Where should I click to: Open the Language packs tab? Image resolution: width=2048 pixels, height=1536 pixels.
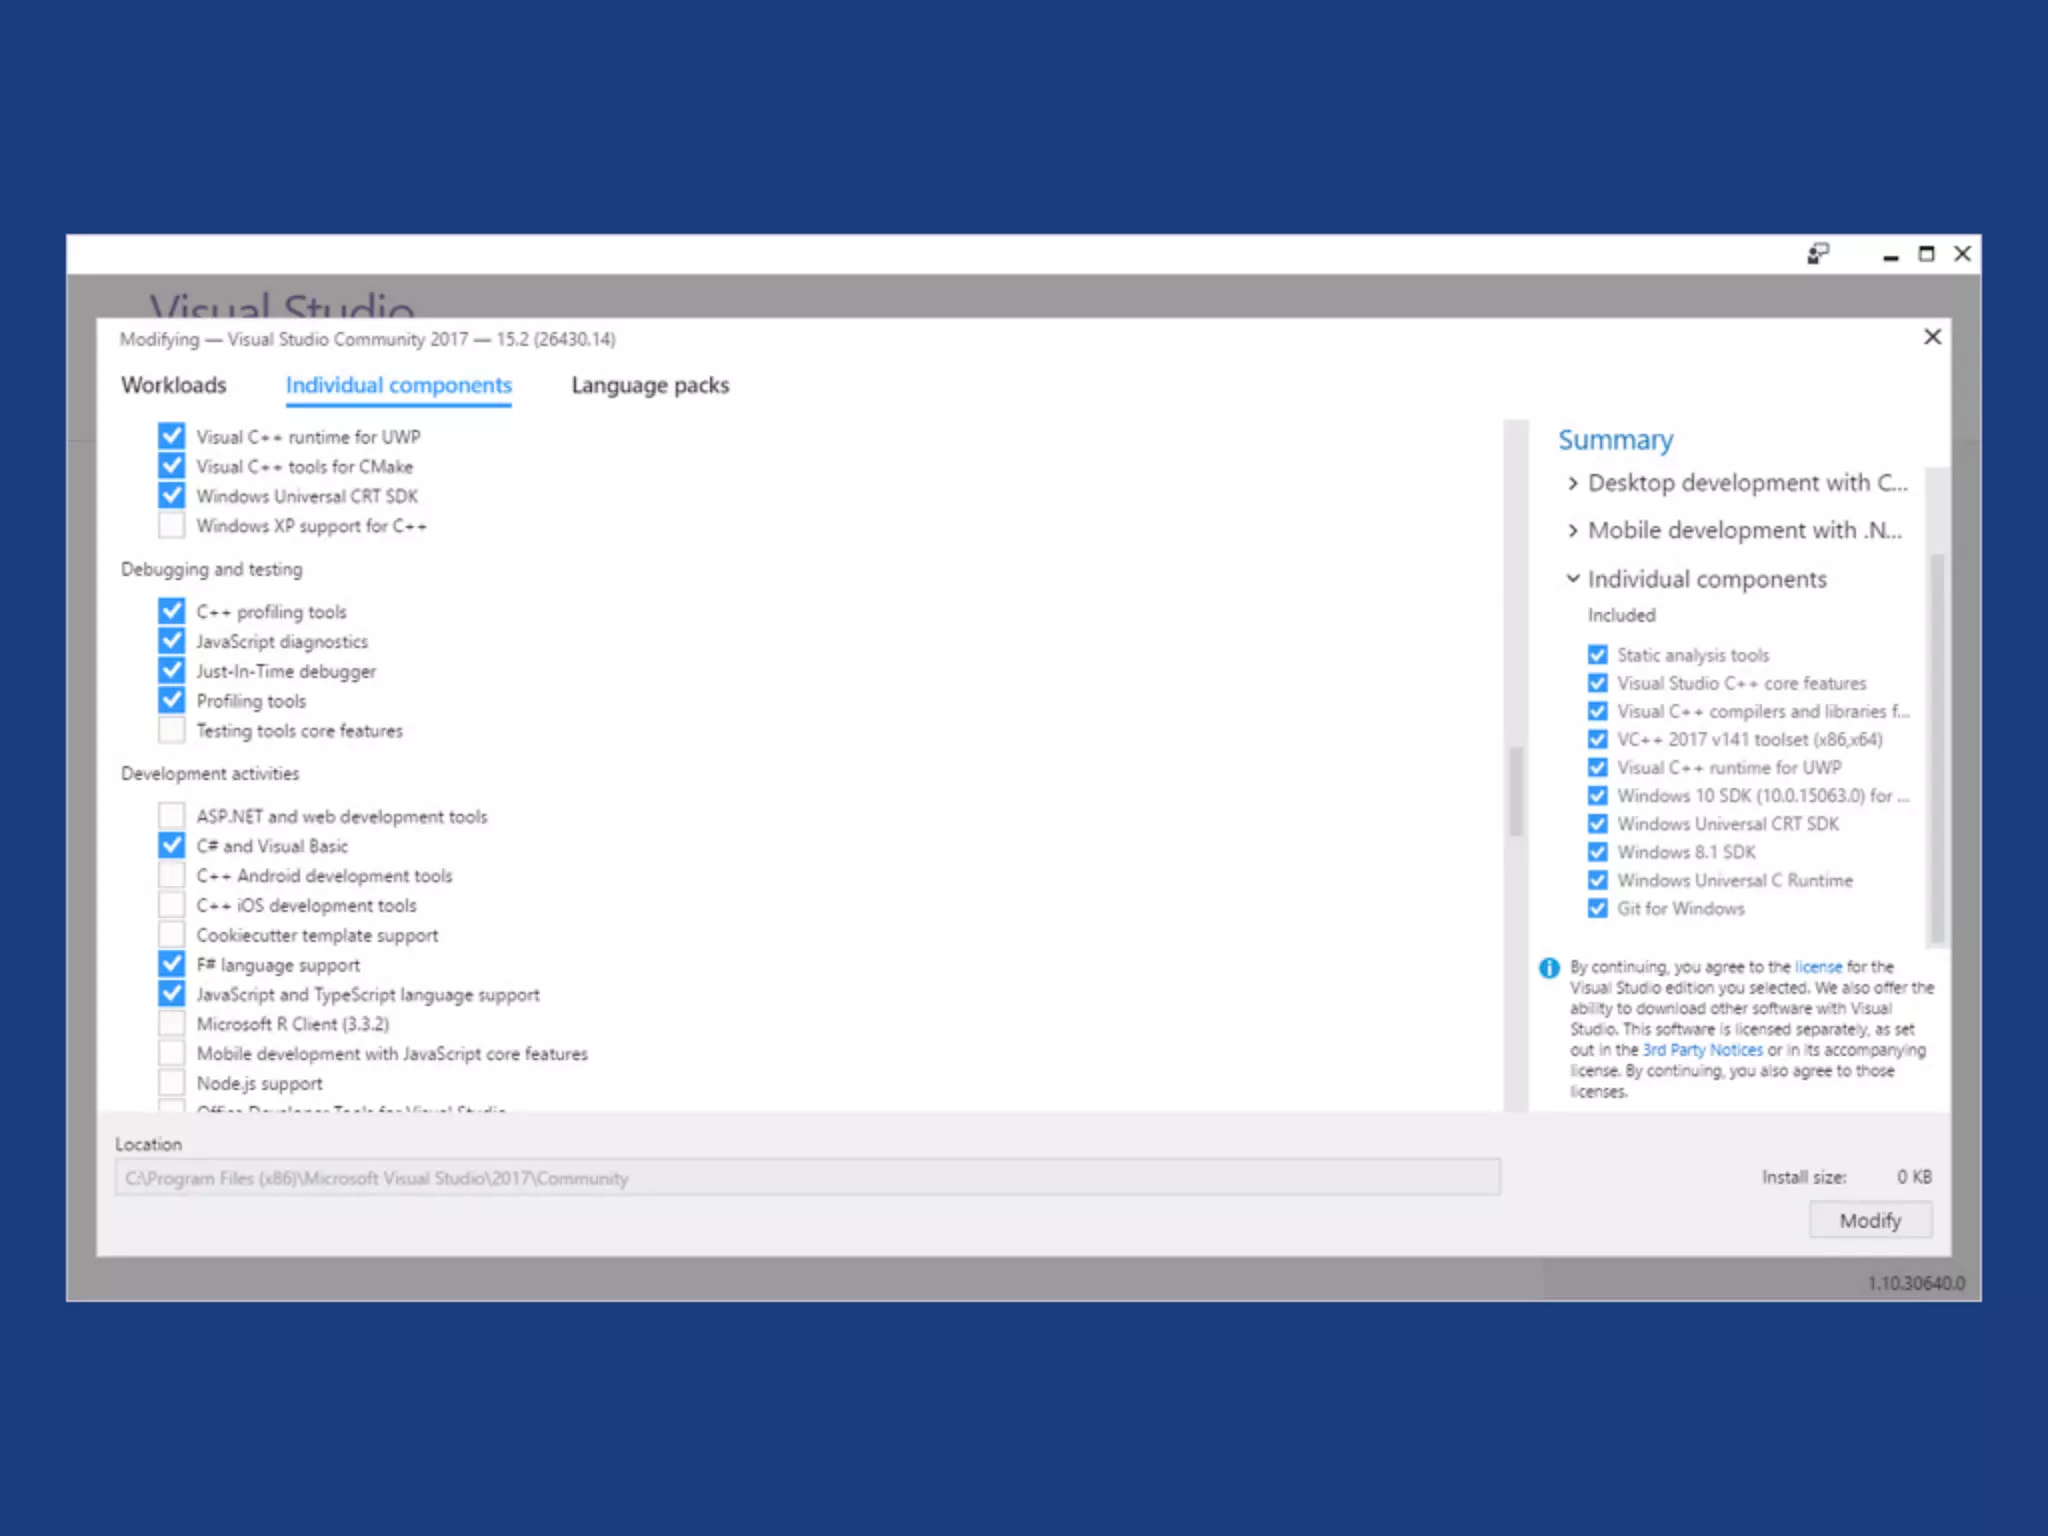tap(650, 385)
